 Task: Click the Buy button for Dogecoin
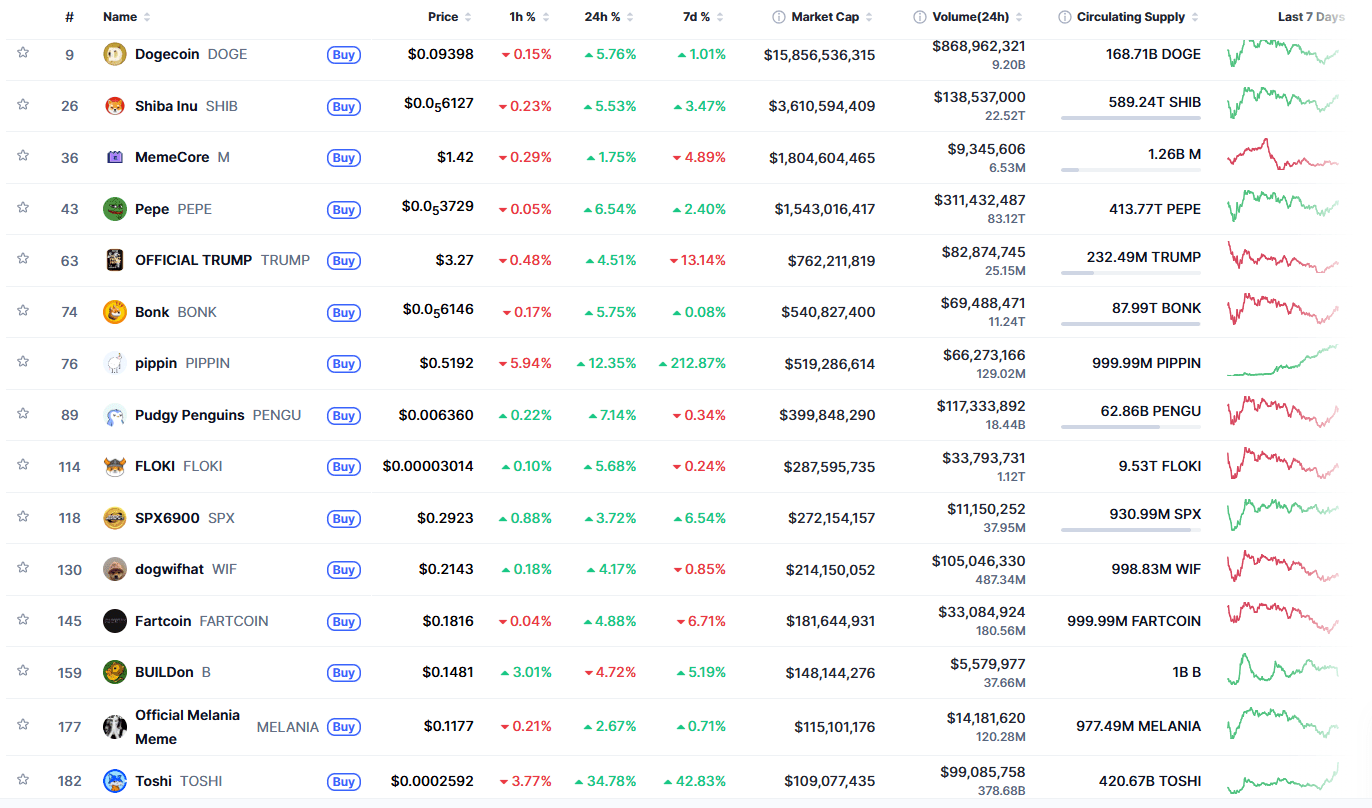343,55
